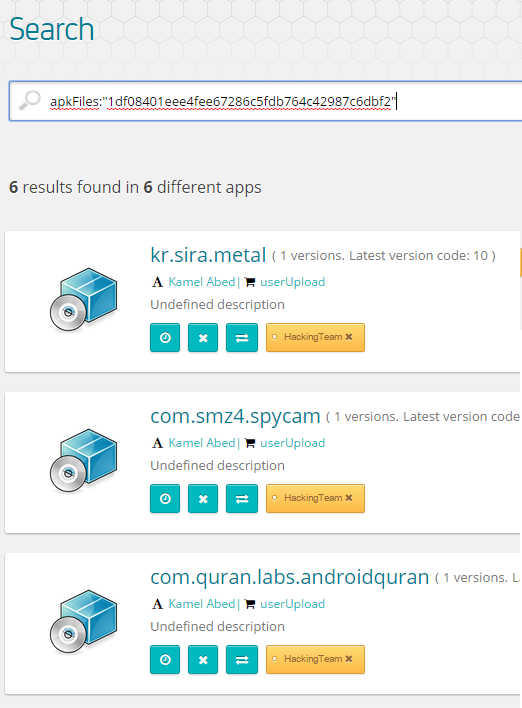Click the swap arrows button for kr.sira.metal
522x708 pixels.
tap(242, 337)
